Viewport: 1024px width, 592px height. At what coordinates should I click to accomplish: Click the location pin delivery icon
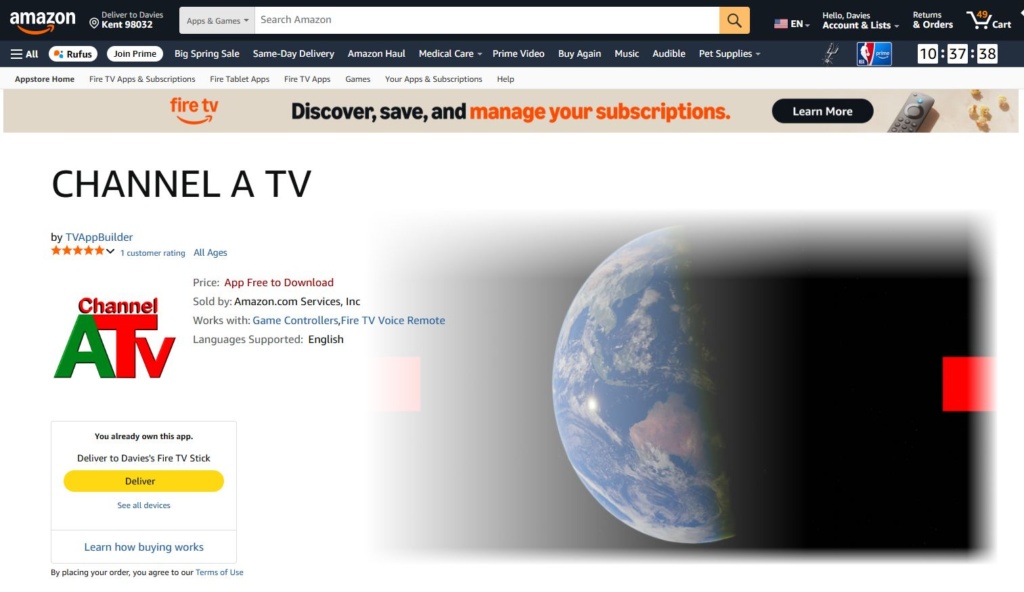tap(94, 24)
